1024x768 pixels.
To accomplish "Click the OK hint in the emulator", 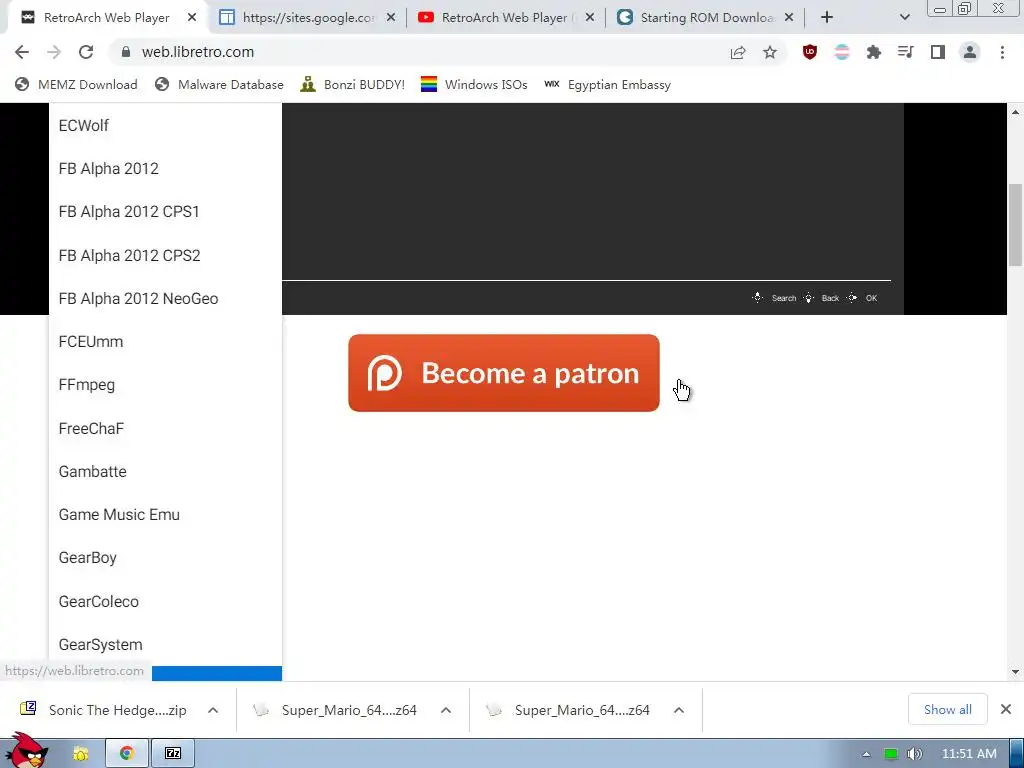I will [x=862, y=298].
